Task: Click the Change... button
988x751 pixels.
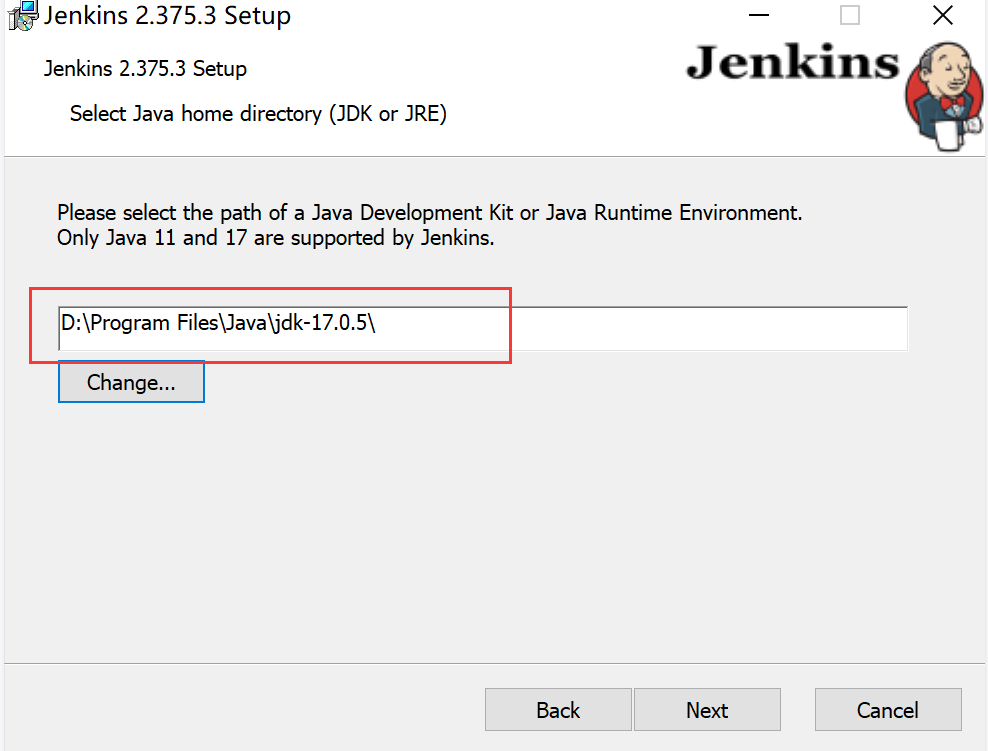Action: (x=131, y=382)
